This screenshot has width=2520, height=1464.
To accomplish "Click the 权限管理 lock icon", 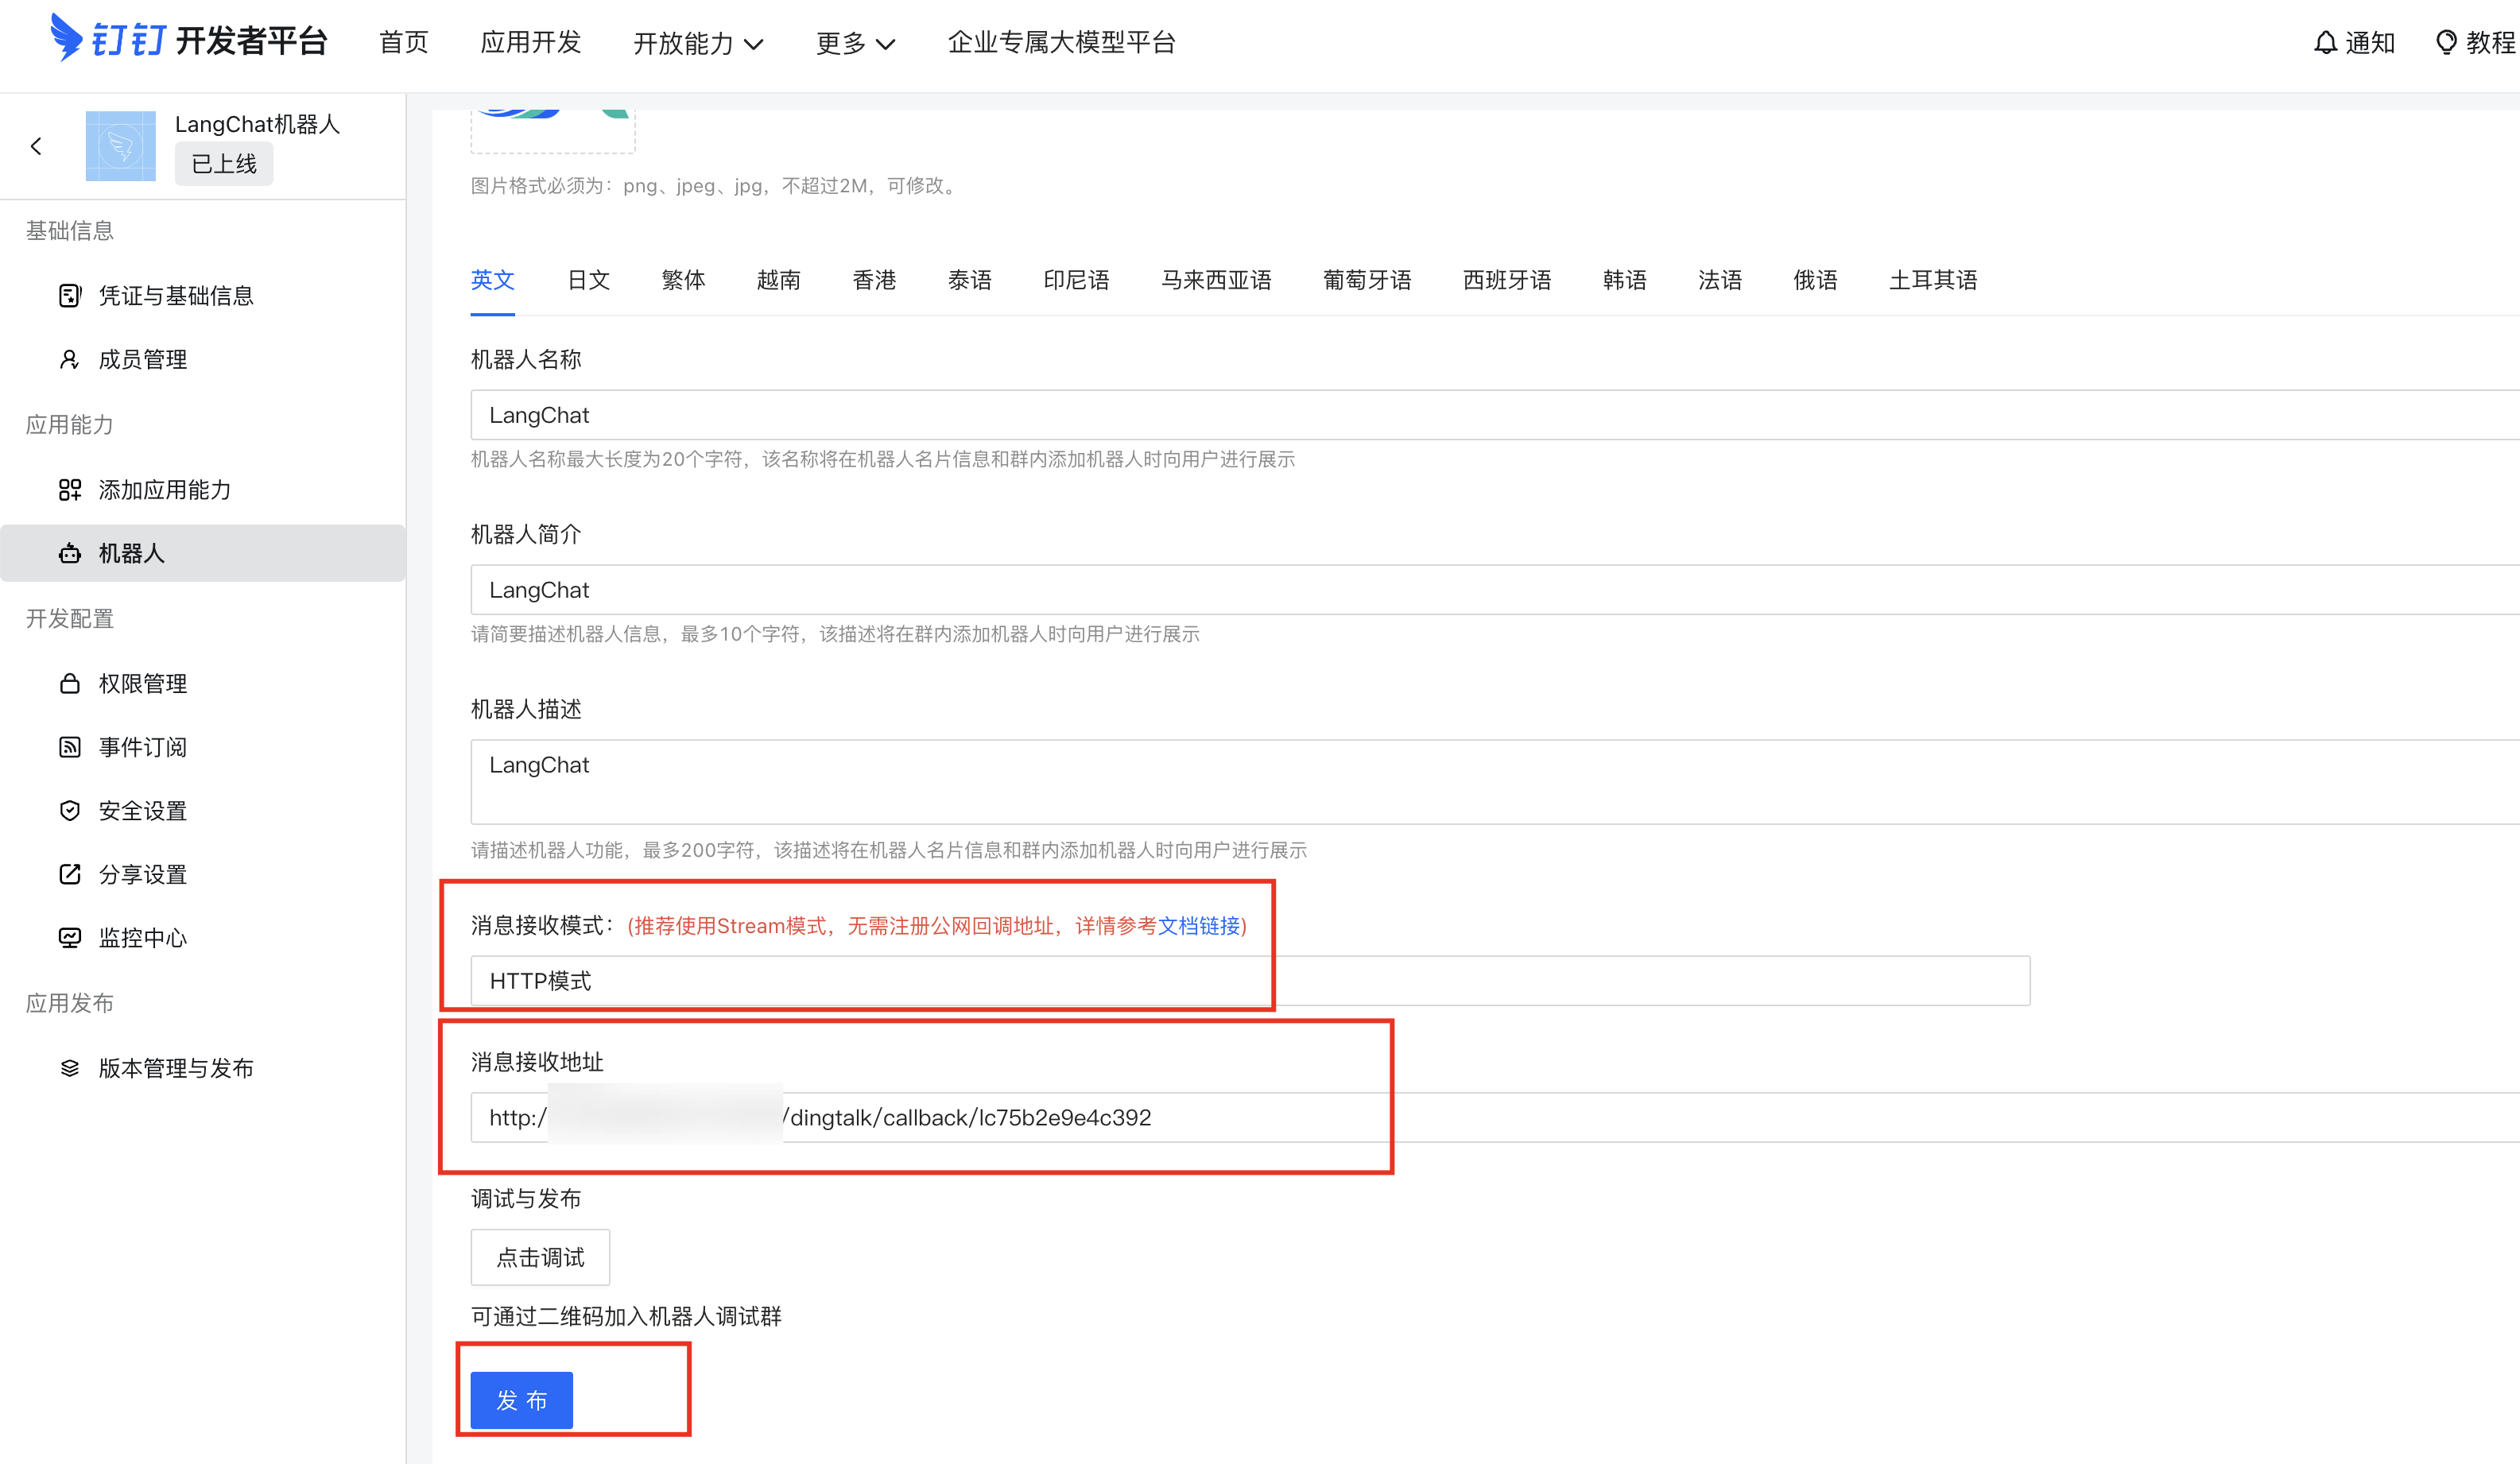I will click(x=69, y=683).
